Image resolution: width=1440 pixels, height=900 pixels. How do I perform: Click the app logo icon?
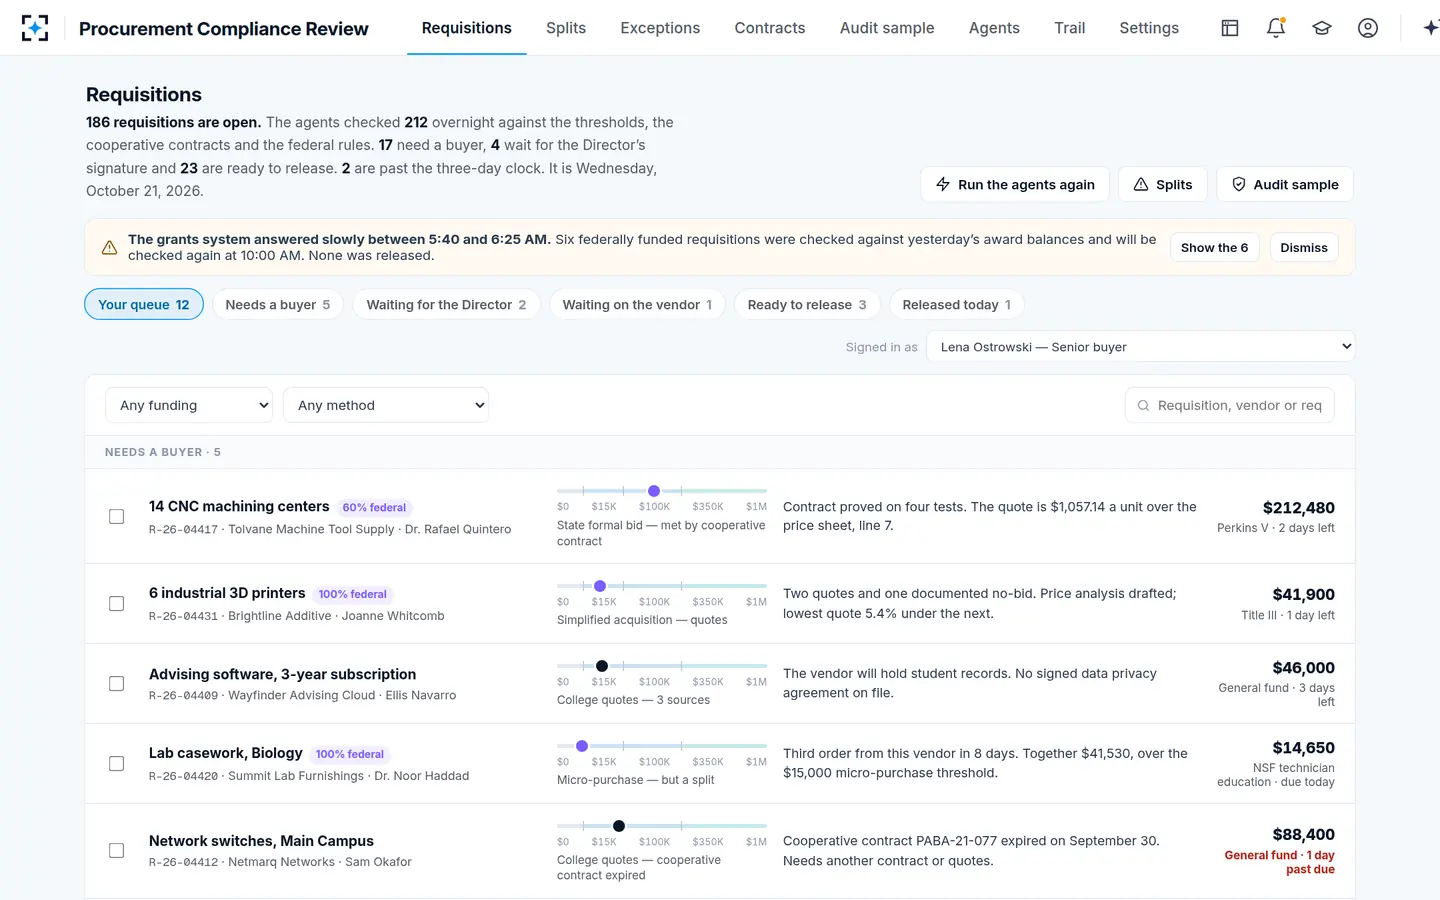[x=35, y=28]
